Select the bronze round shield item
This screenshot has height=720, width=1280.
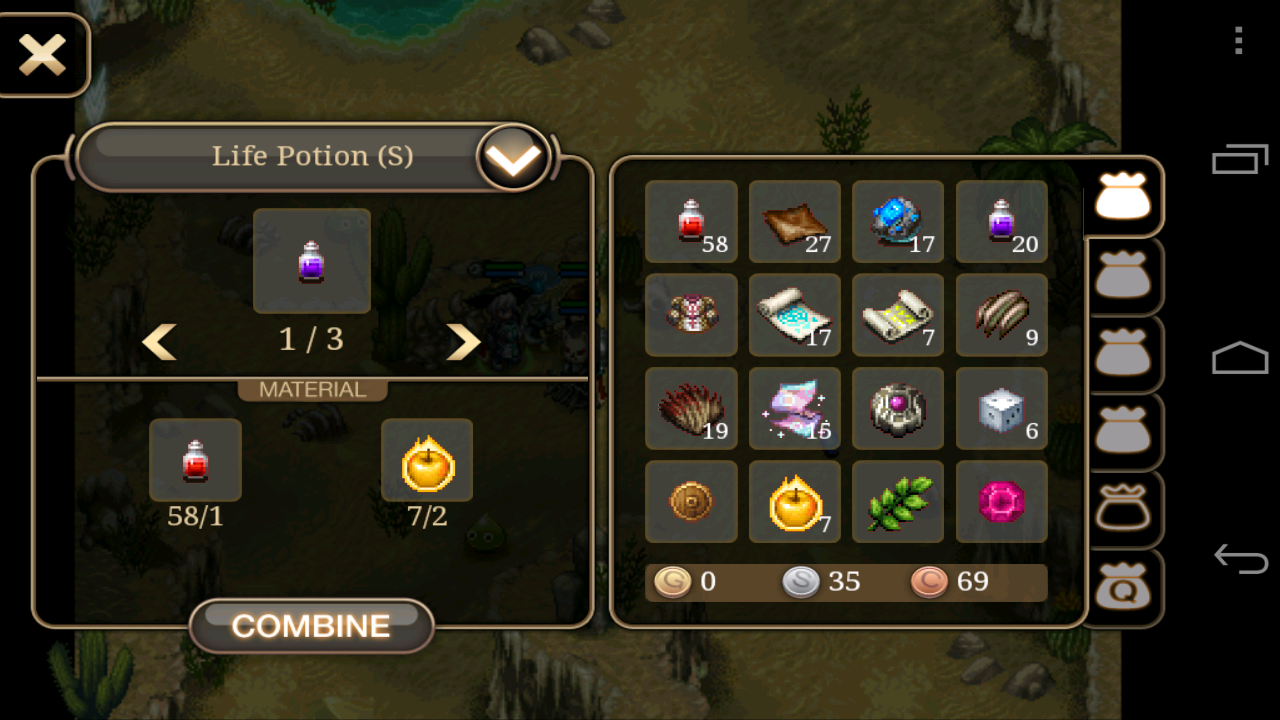point(691,502)
